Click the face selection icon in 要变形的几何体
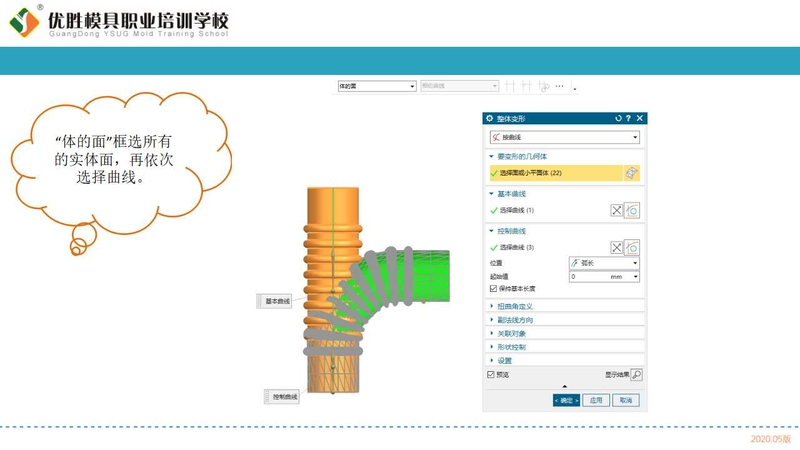800x450 pixels. click(x=631, y=173)
